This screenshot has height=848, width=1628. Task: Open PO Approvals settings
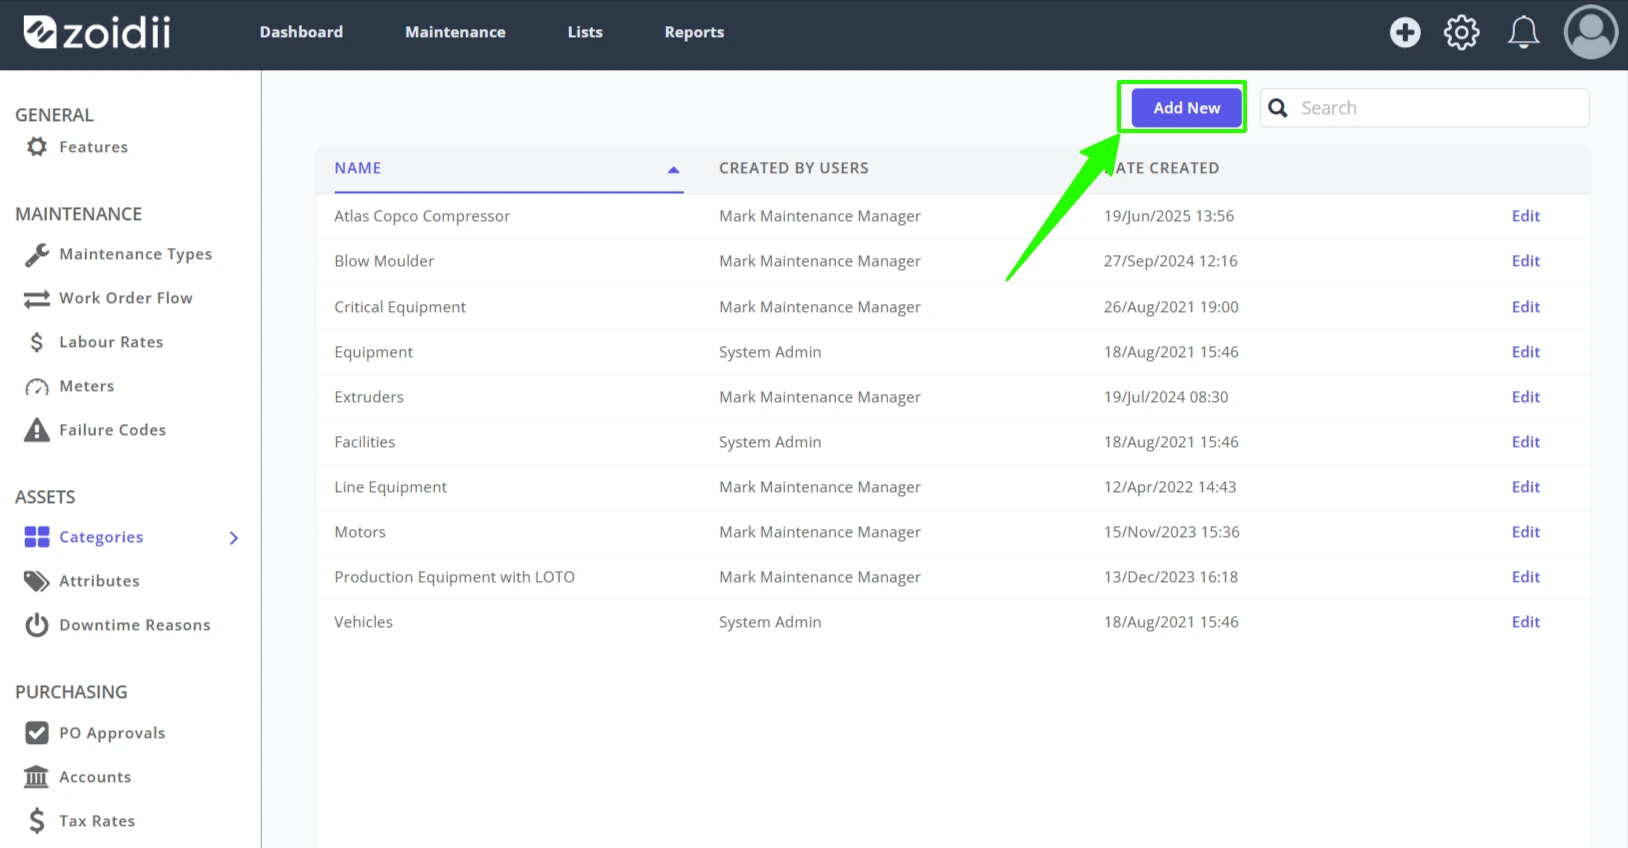pos(112,733)
